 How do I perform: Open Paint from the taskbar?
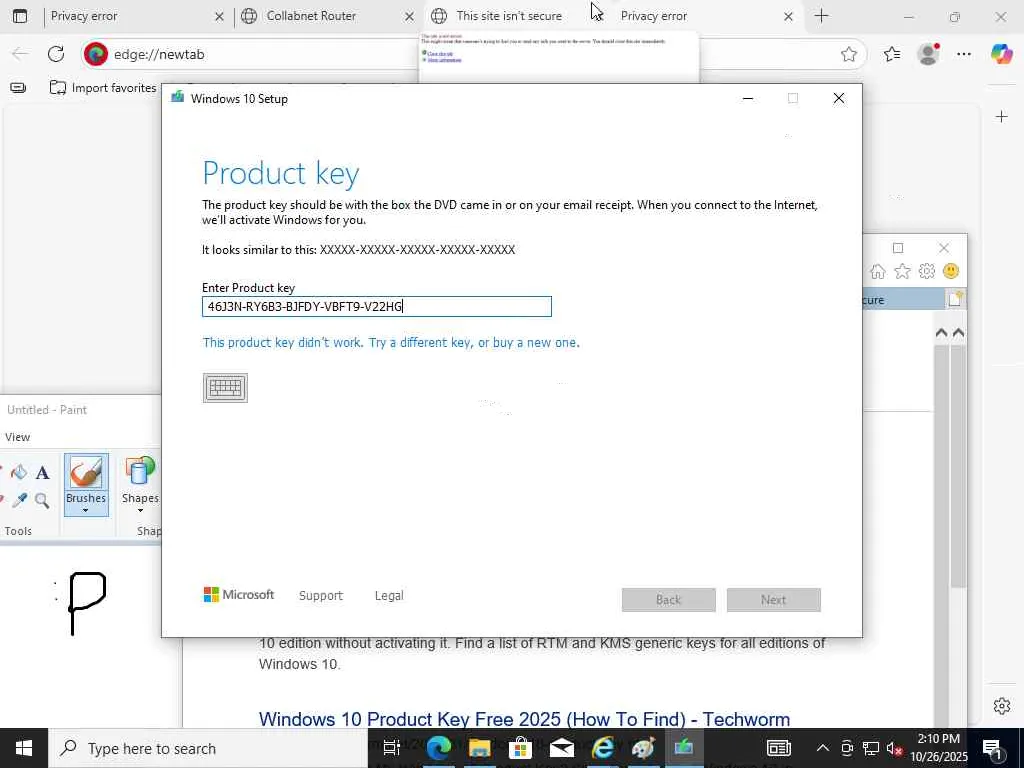643,748
